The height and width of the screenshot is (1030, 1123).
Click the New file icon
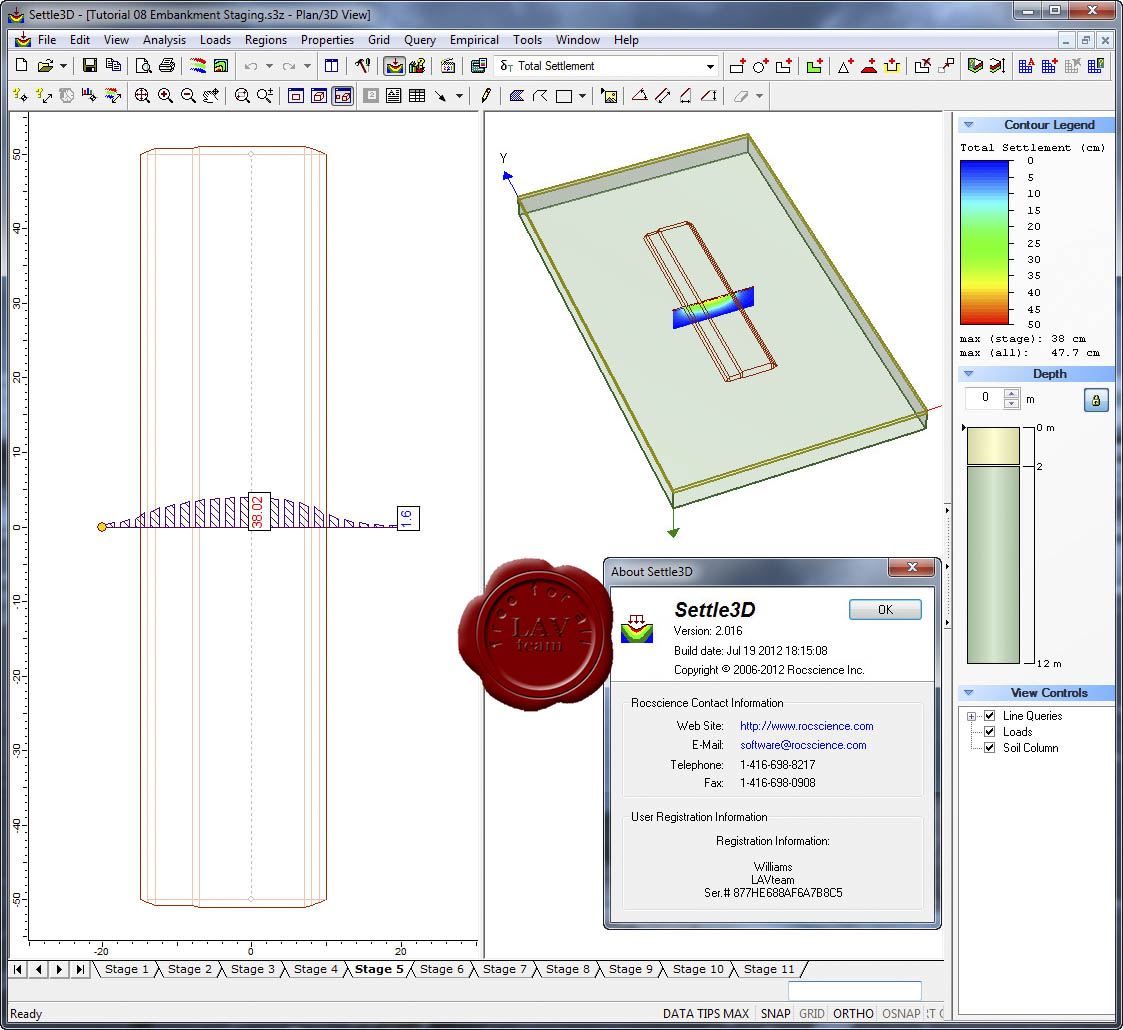(21, 66)
